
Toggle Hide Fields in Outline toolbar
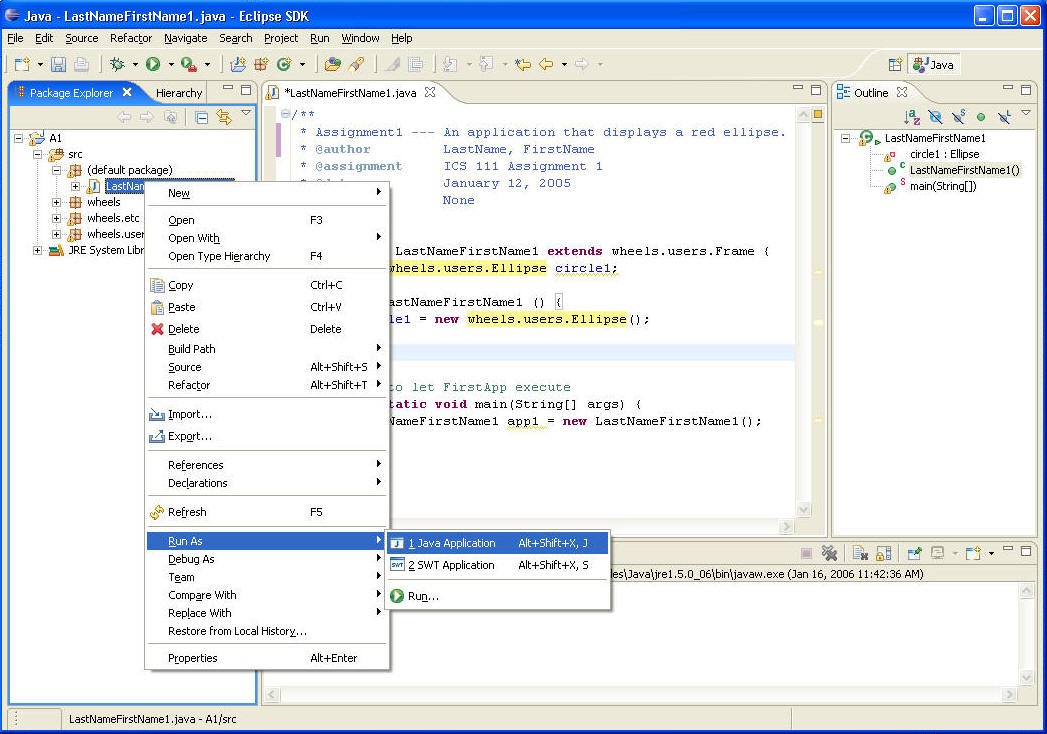tap(935, 118)
